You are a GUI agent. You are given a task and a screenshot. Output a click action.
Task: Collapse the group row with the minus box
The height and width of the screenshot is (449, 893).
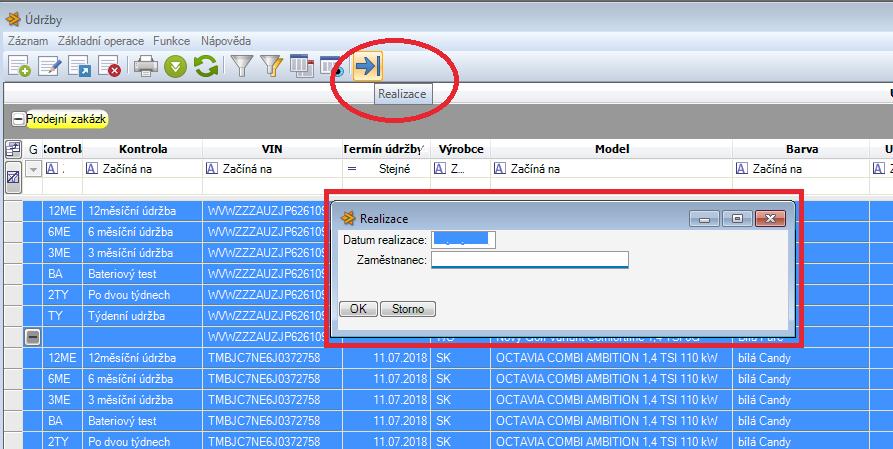click(x=33, y=337)
